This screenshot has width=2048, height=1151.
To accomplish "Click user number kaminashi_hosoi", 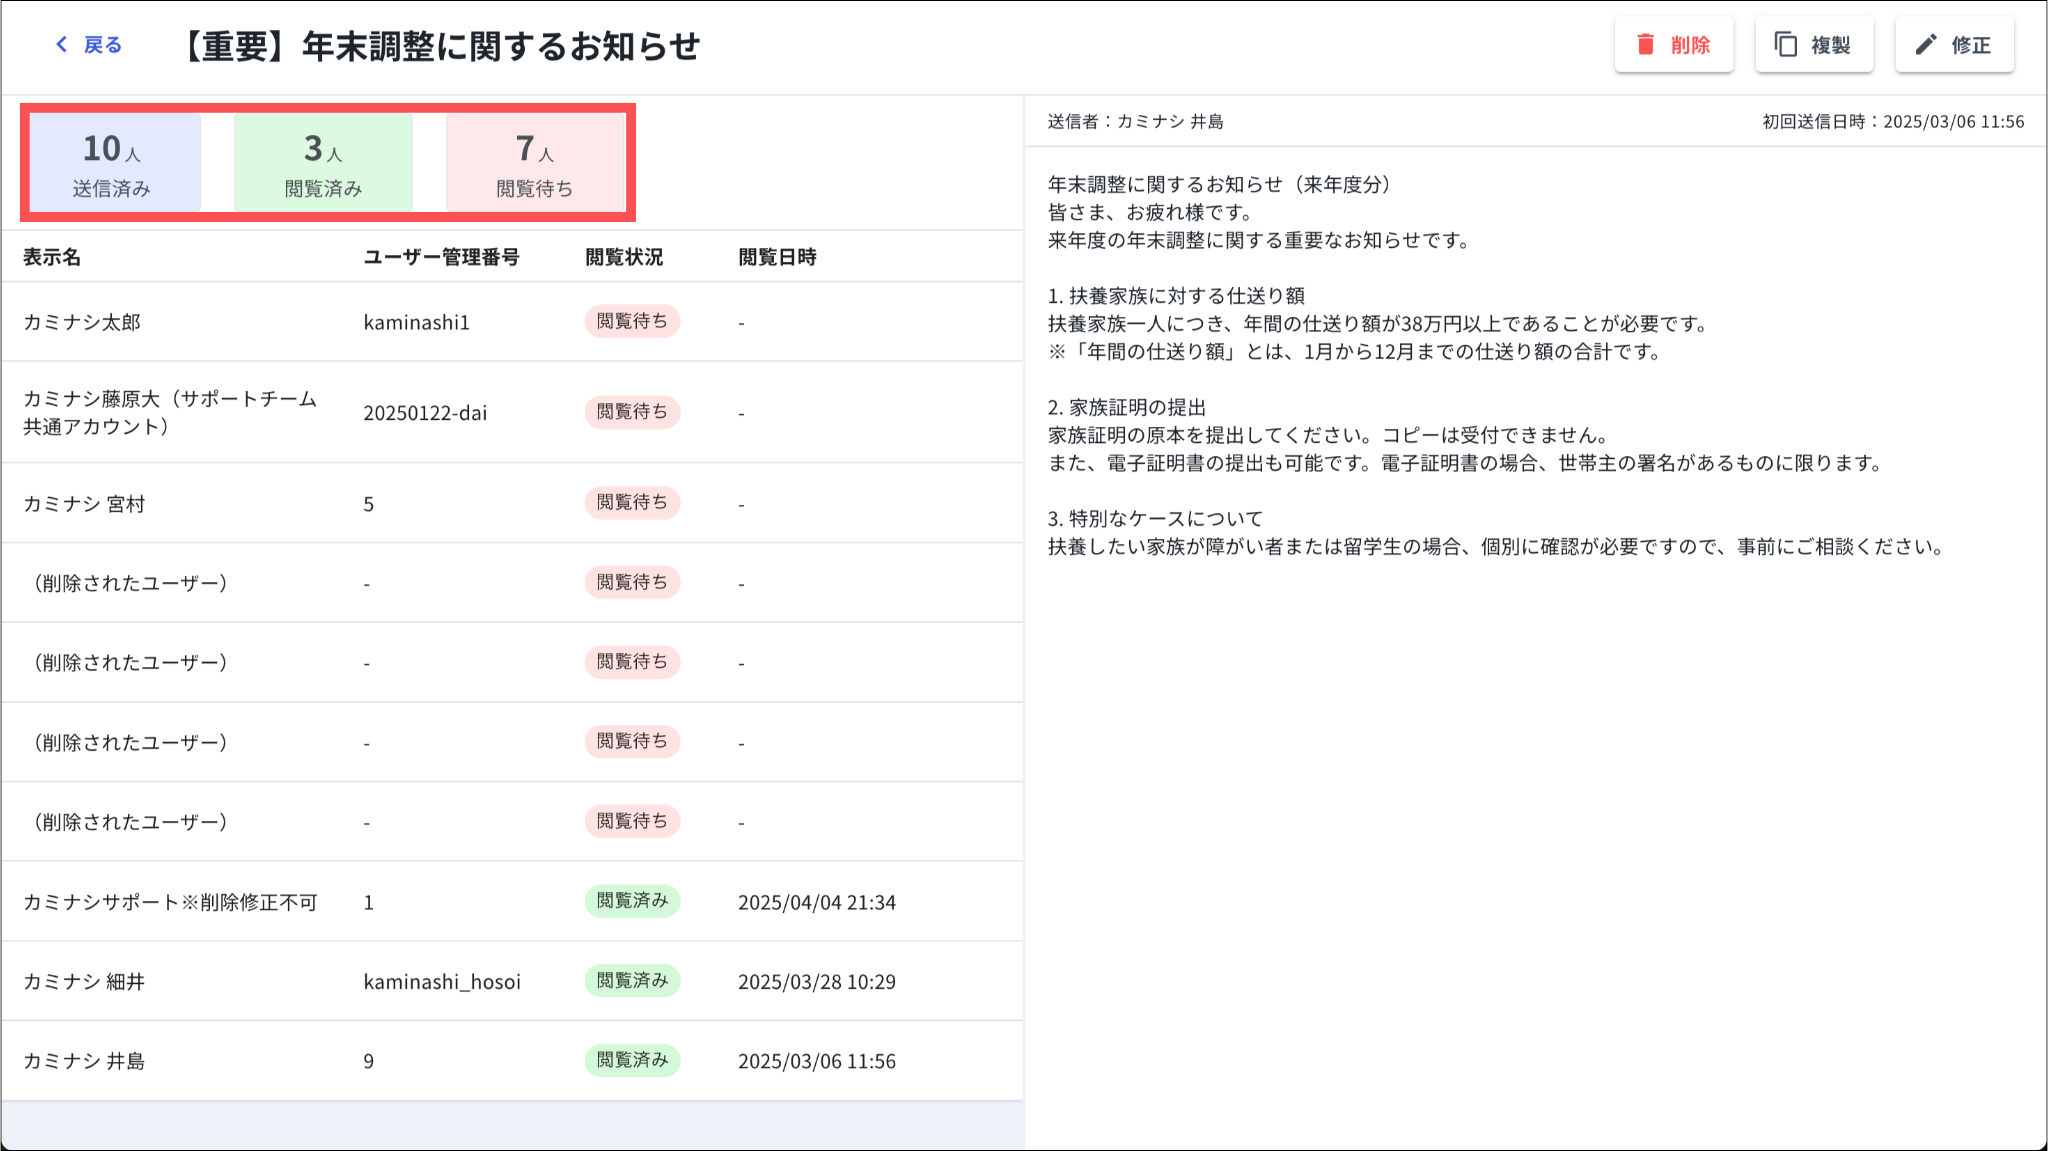I will (x=442, y=982).
